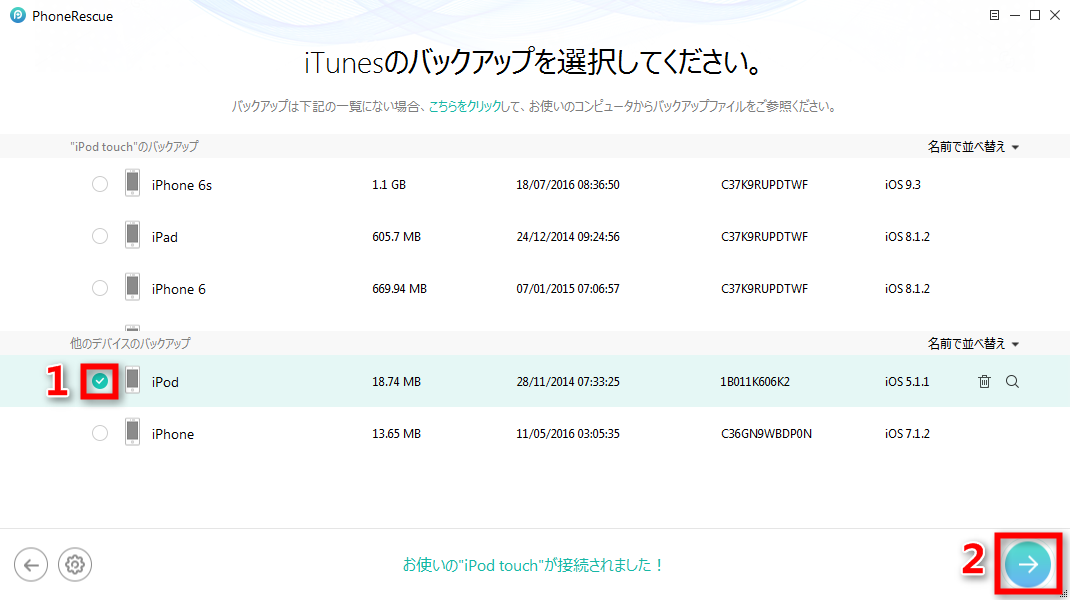Image resolution: width=1070 pixels, height=600 pixels.
Task: Click date 11/05/2016 03:05:35
Action: point(568,433)
